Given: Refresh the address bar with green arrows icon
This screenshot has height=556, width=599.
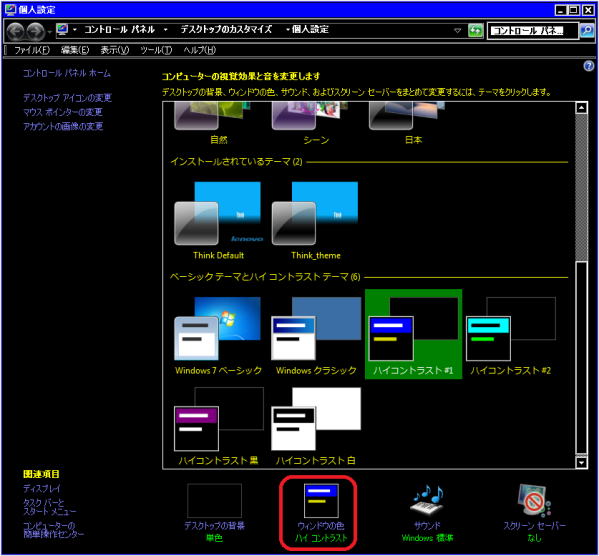Looking at the screenshot, I should tap(475, 30).
